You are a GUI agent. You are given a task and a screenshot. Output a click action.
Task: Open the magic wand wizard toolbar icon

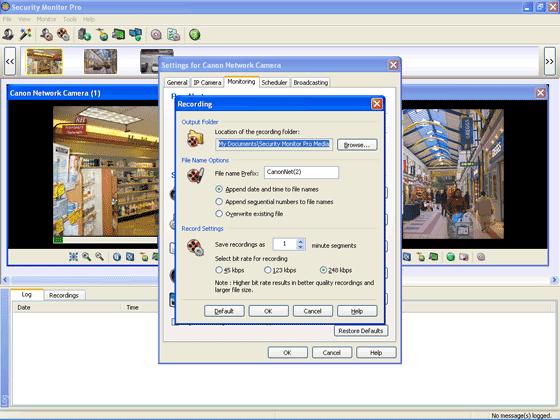coord(26,35)
